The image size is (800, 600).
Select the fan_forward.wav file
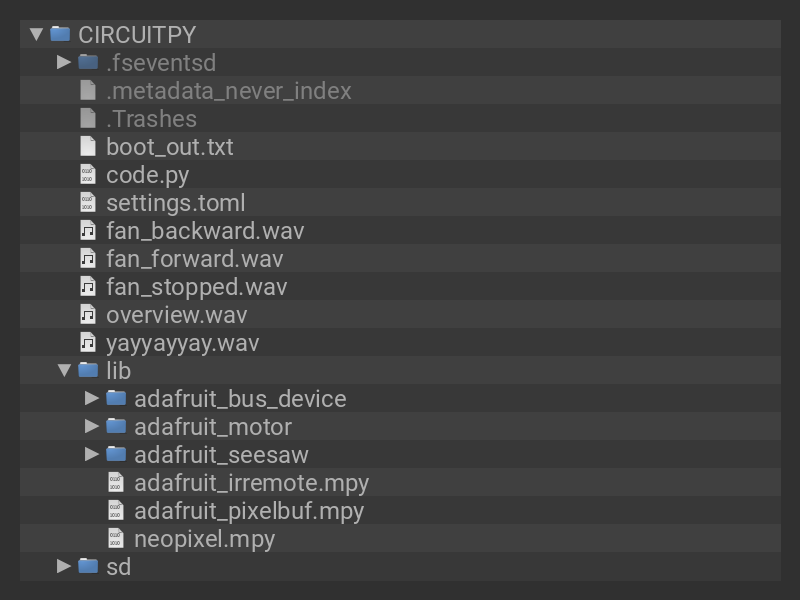(194, 258)
